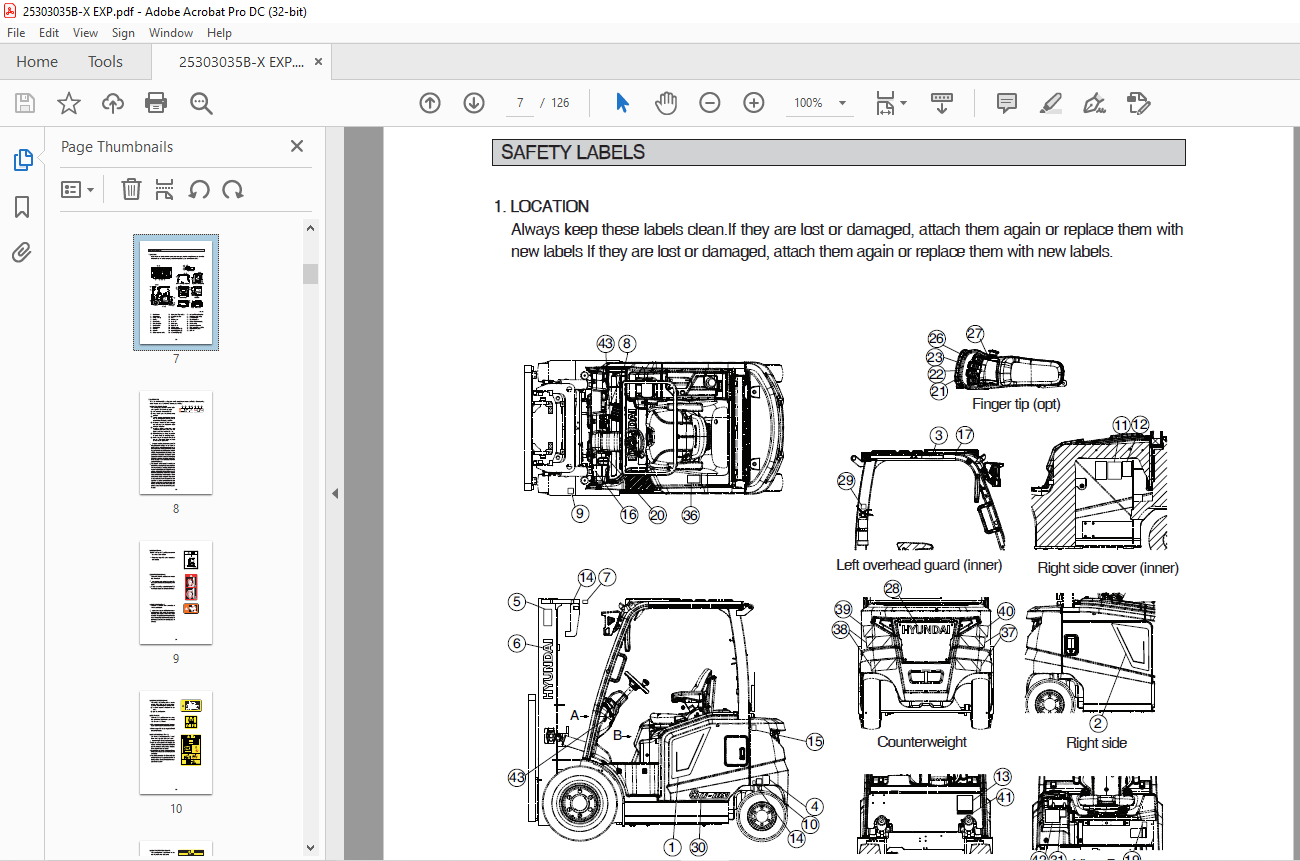Open Page Thumbnails panel icon
Image resolution: width=1300 pixels, height=861 pixels.
[22, 160]
